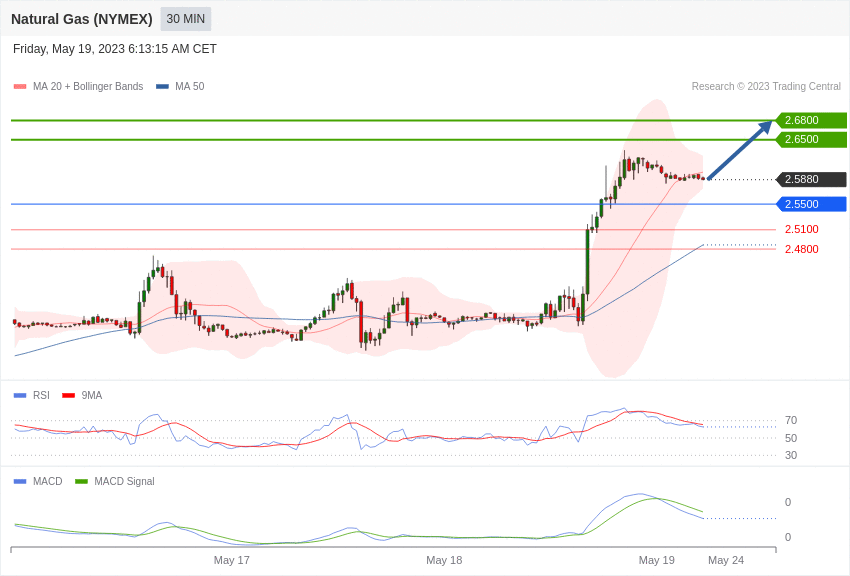Click the MACD blue legend swatch
This screenshot has height=576, width=850.
pos(20,481)
